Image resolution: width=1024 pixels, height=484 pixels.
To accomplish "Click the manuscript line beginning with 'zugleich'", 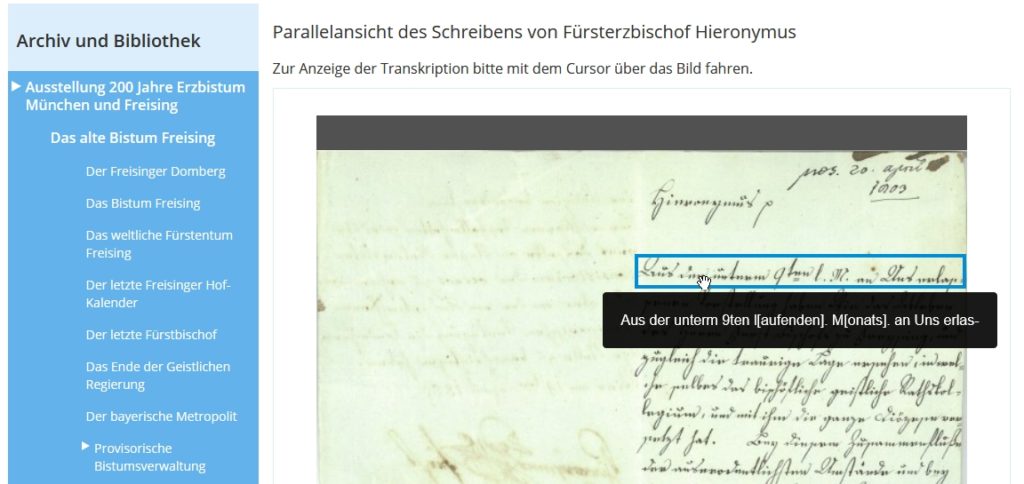I will 800,357.
